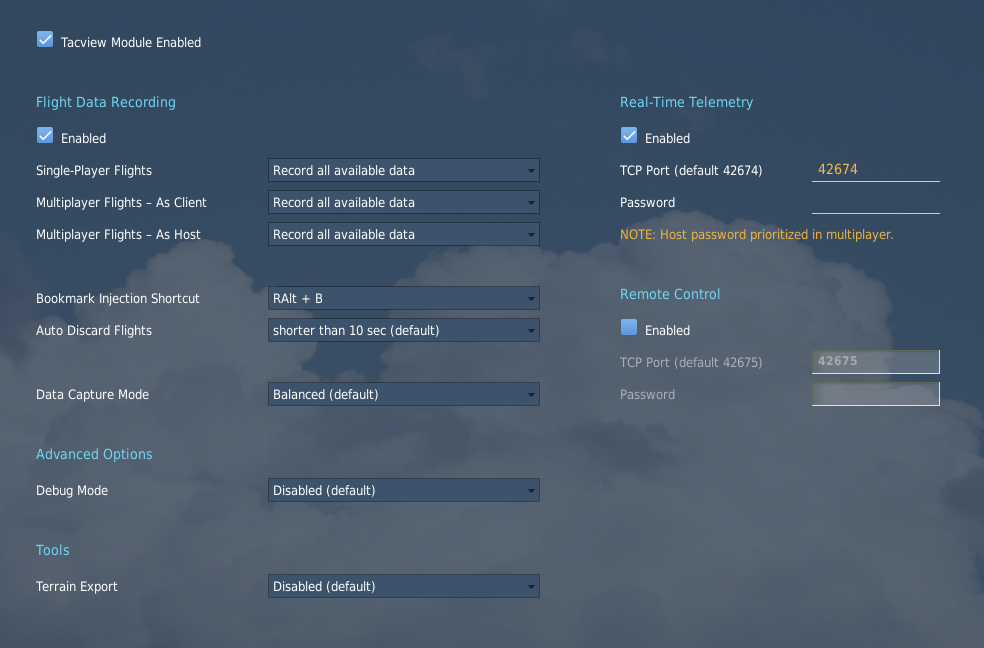The height and width of the screenshot is (648, 984).
Task: Click the Debug Mode label
Action: 72,491
